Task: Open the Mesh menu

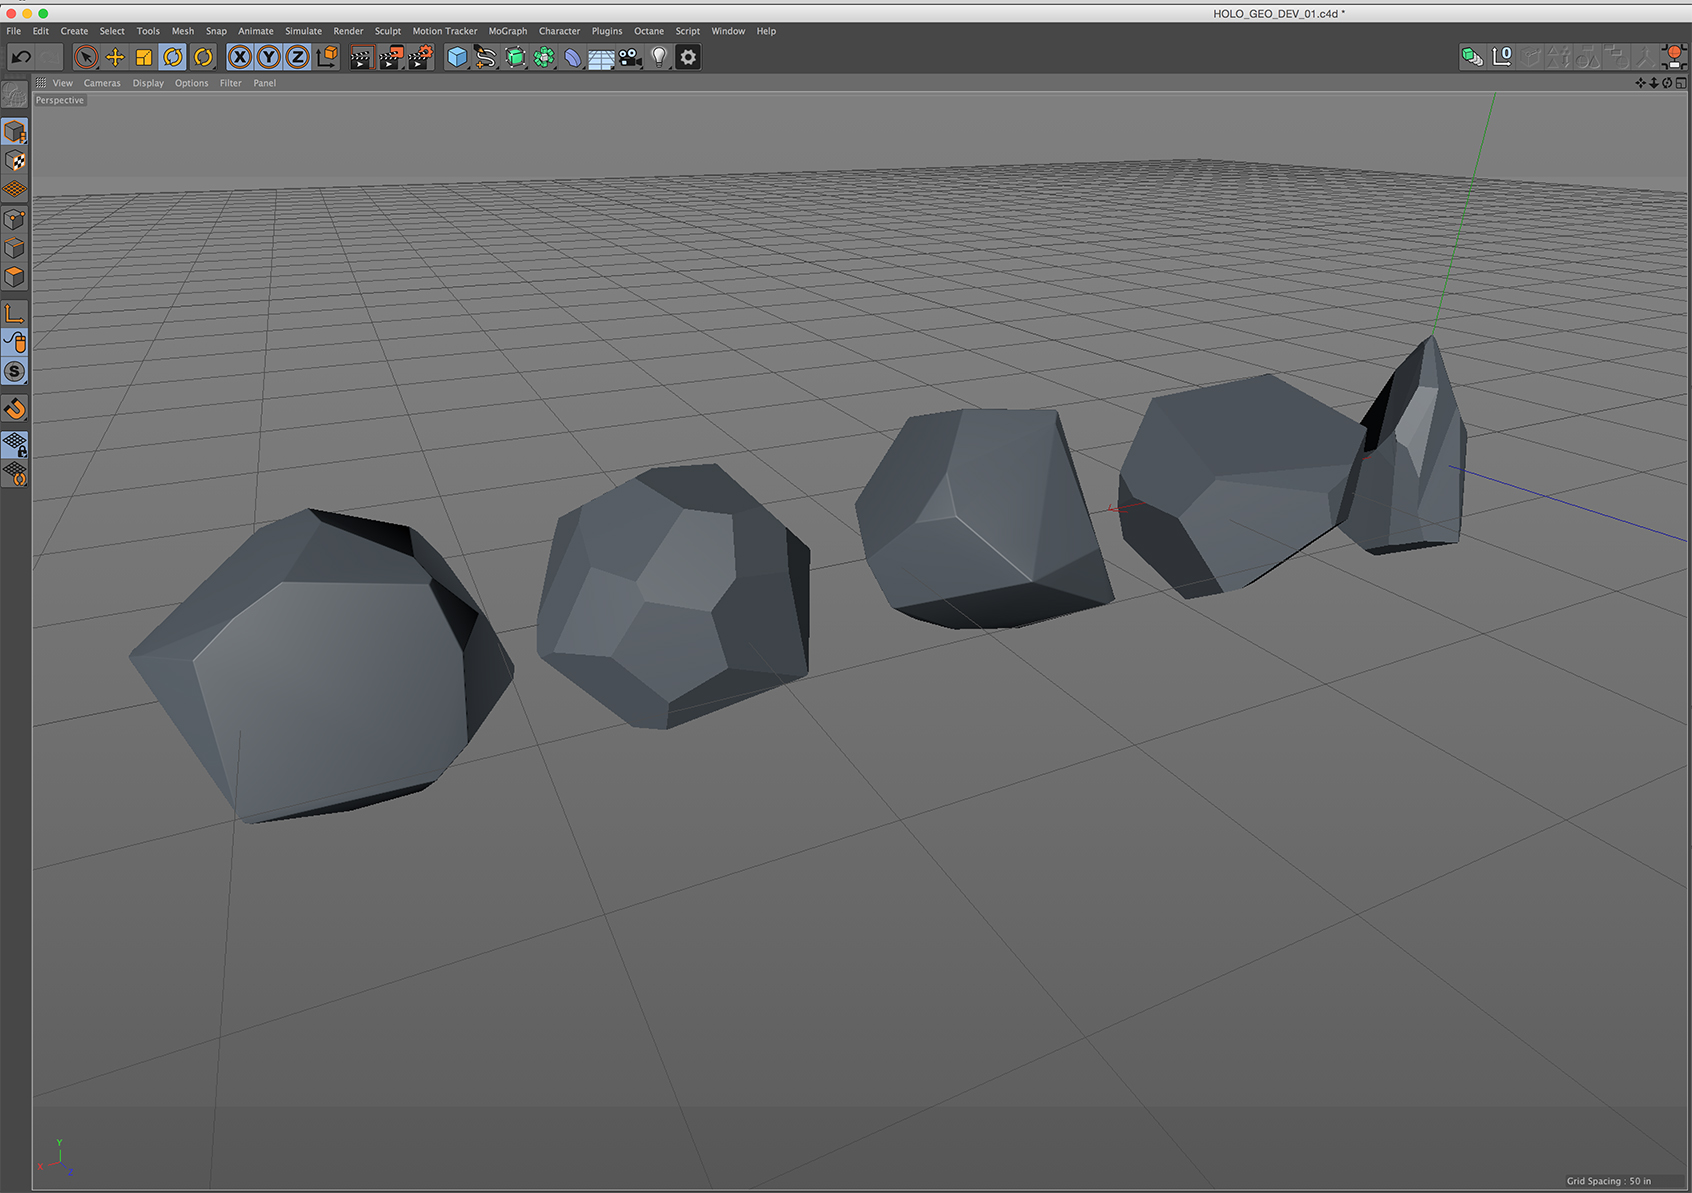Action: pos(183,31)
